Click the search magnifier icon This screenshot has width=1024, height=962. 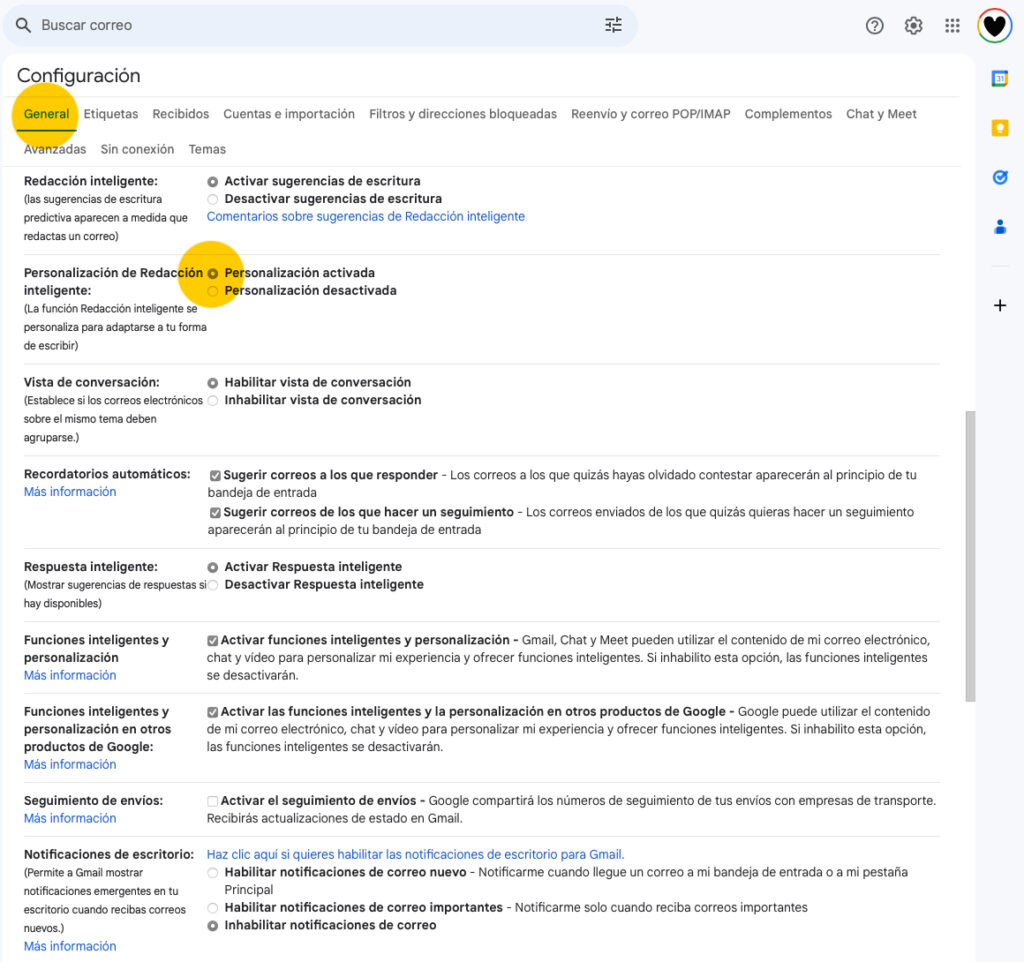(24, 25)
